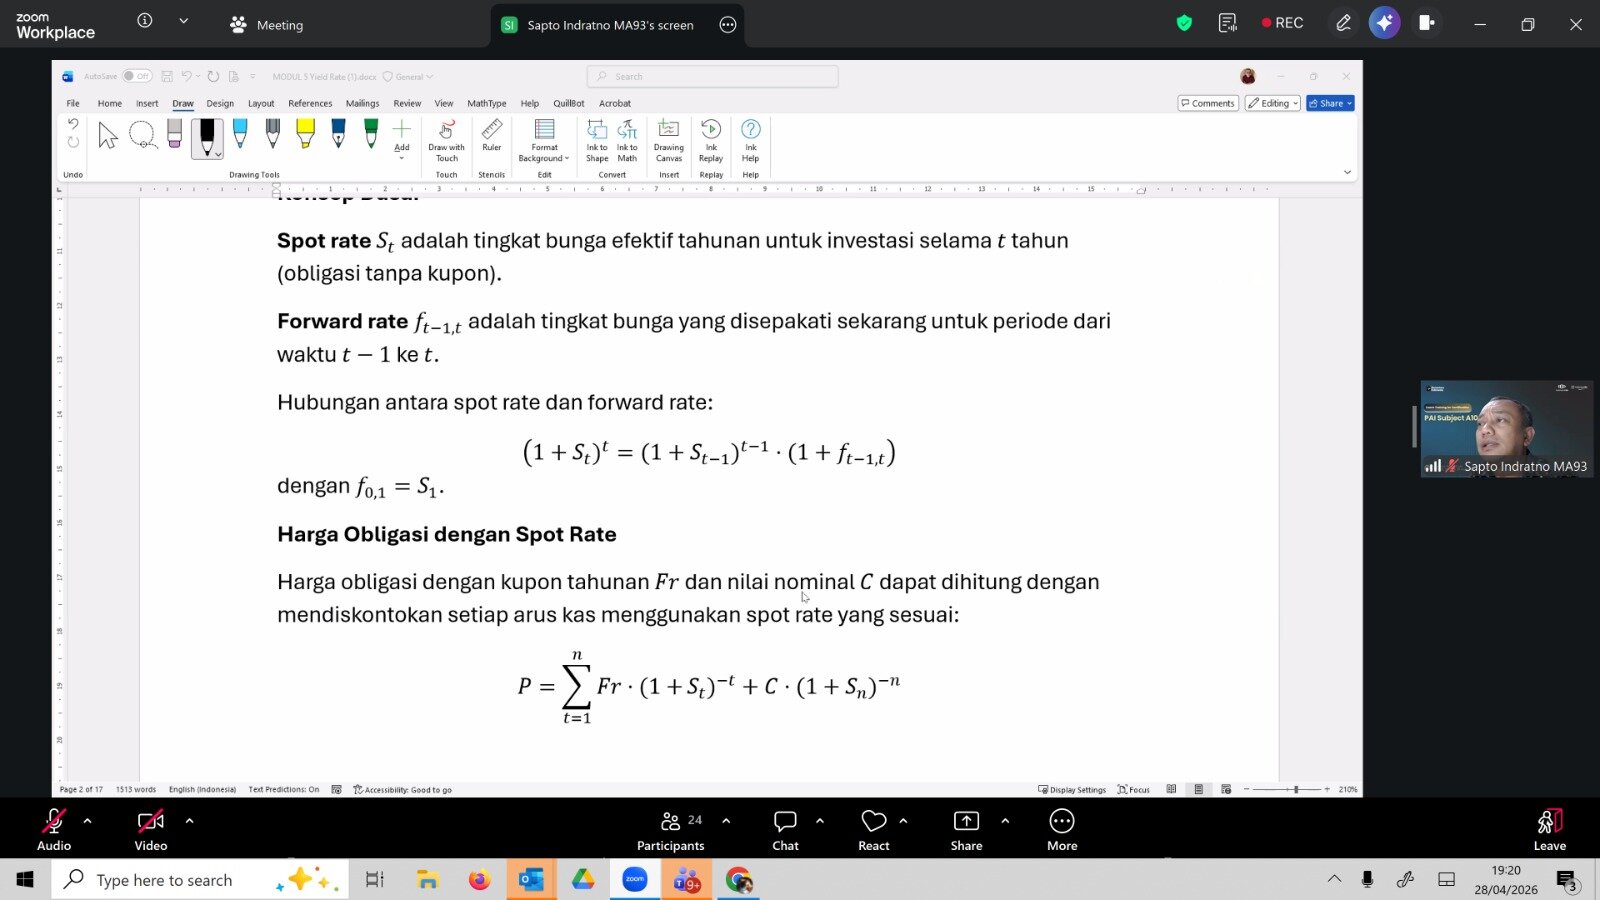
Task: Open the Insert ribbon tab
Action: pos(147,103)
